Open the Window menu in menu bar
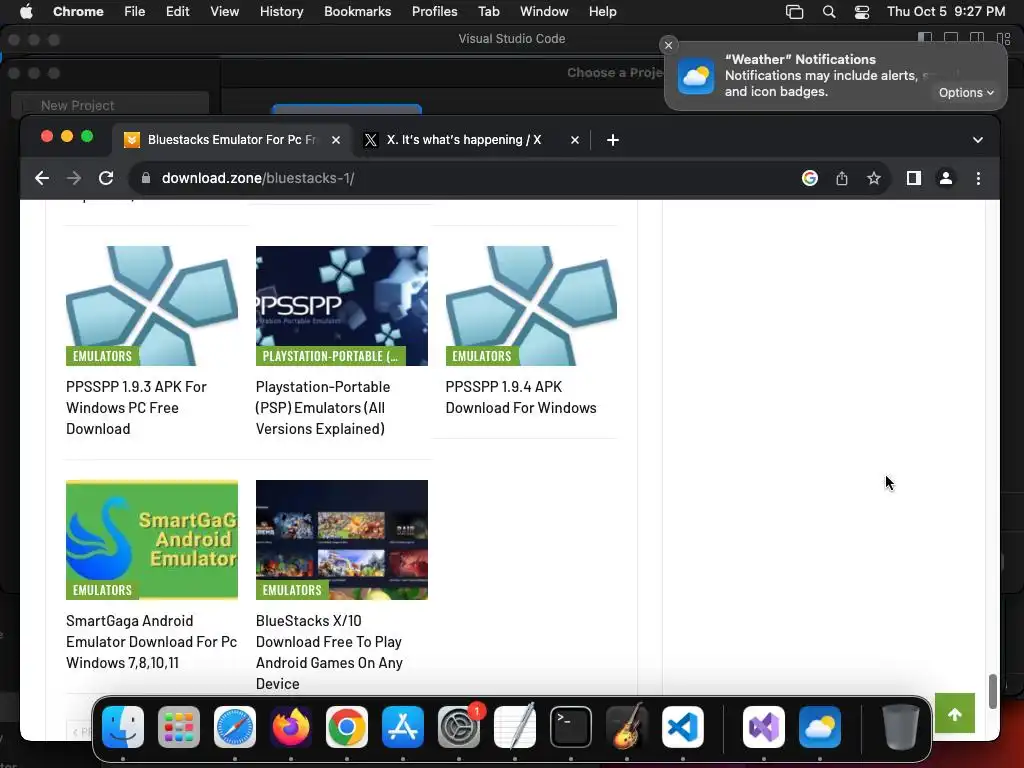Viewport: 1024px width, 768px height. [x=544, y=12]
